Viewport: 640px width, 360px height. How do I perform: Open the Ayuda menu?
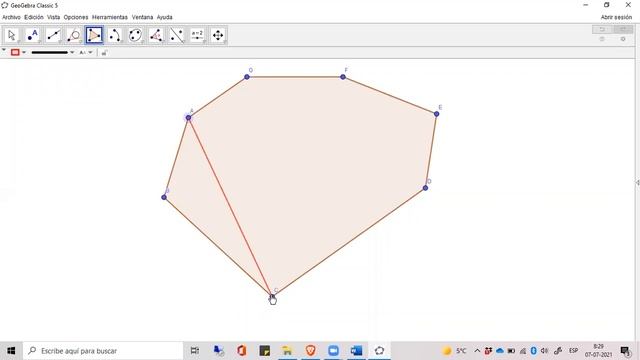(164, 17)
